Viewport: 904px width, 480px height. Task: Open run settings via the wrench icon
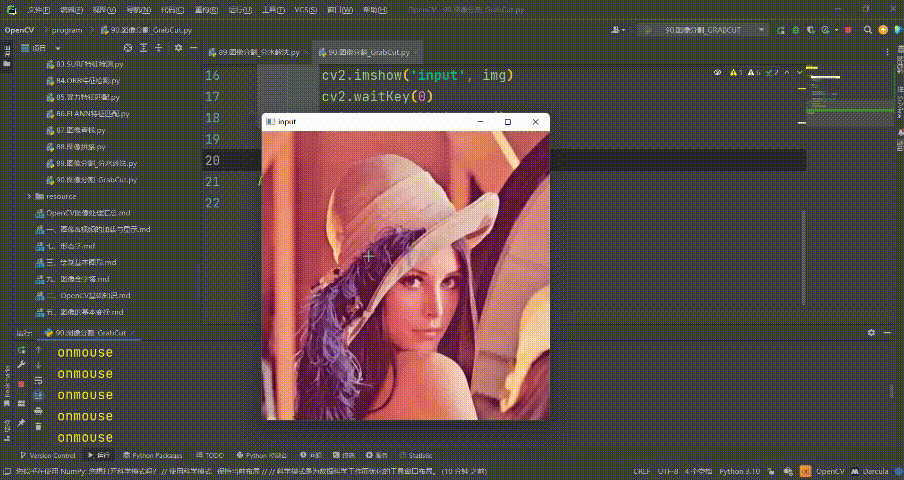(x=21, y=365)
